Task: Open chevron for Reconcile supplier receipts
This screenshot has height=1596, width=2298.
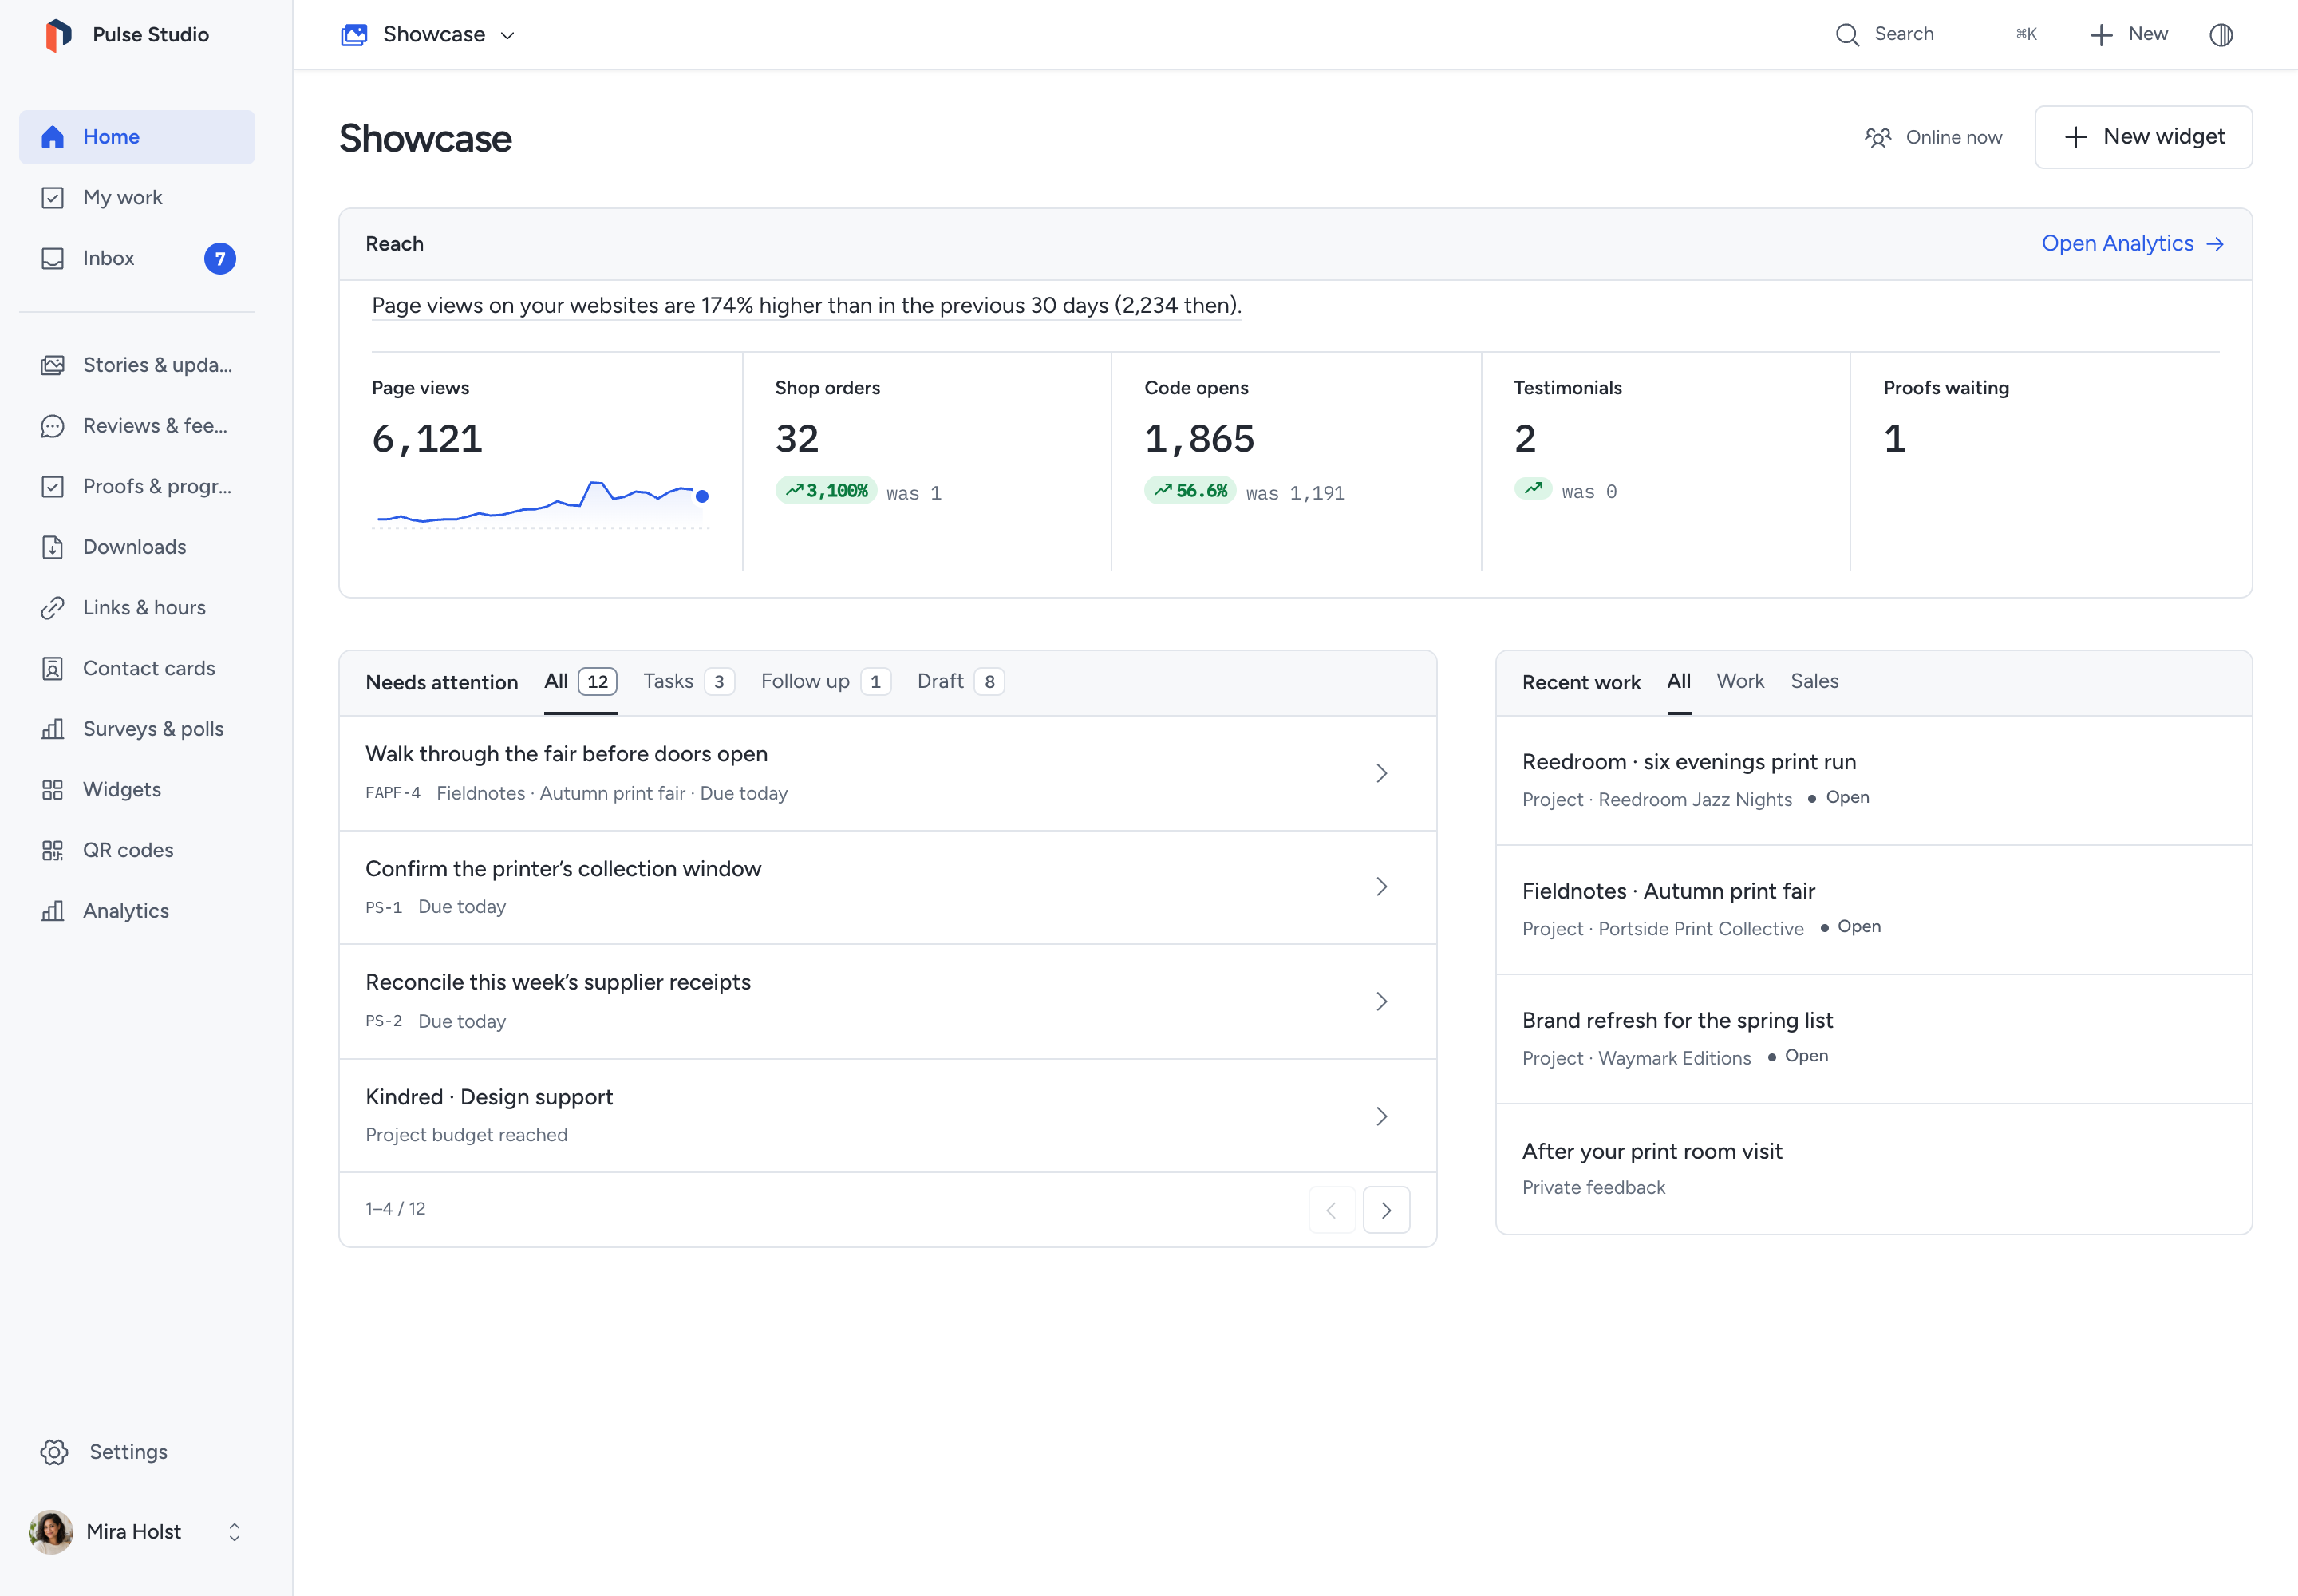Action: coord(1381,1002)
